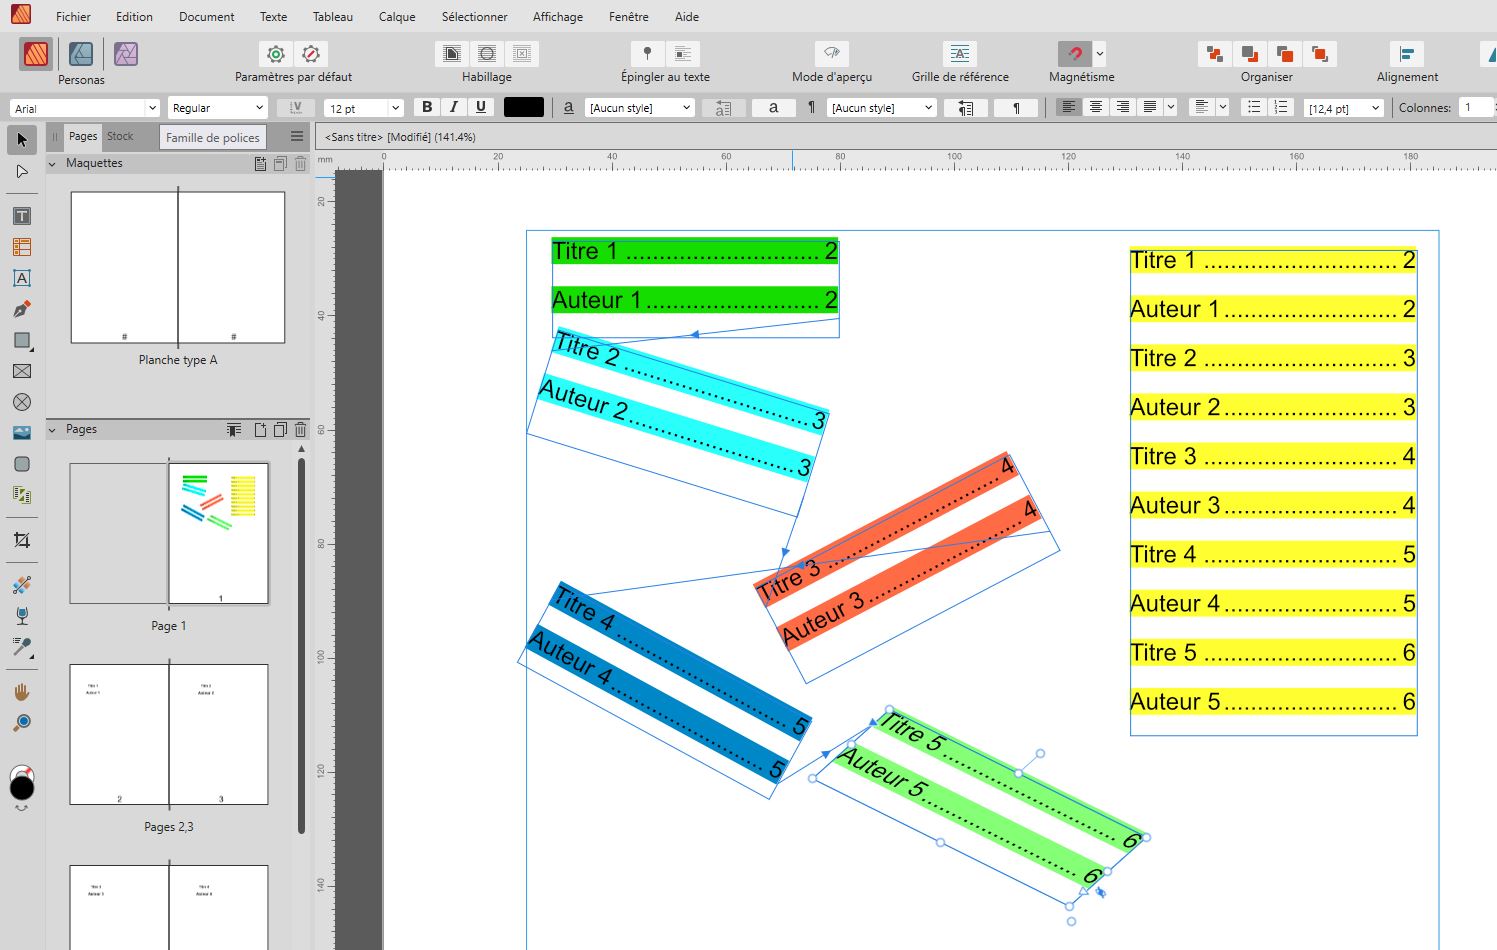Screen dimensions: 1497x950
Task: Select the Table tool
Action: (22, 247)
